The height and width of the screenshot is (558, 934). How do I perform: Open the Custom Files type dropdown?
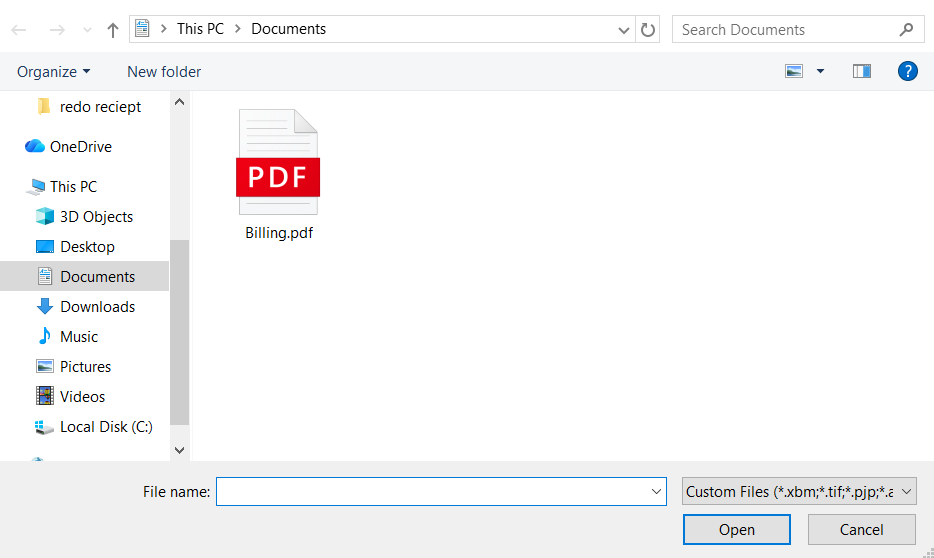point(799,492)
